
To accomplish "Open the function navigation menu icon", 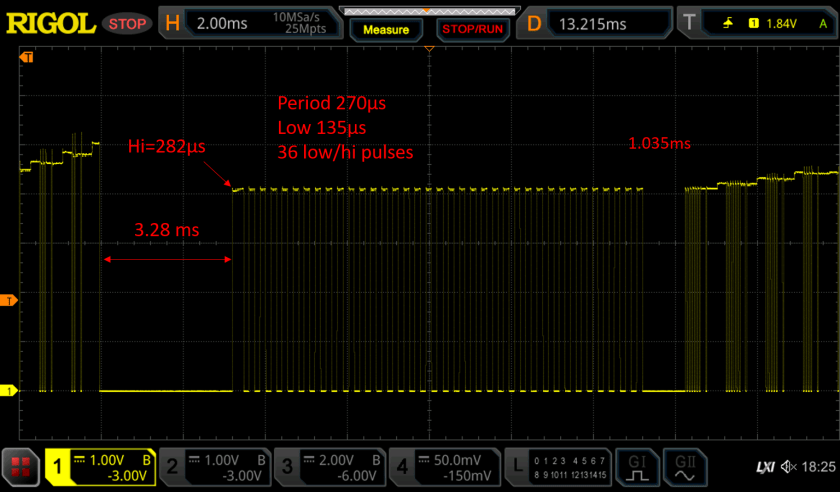I will [20, 467].
